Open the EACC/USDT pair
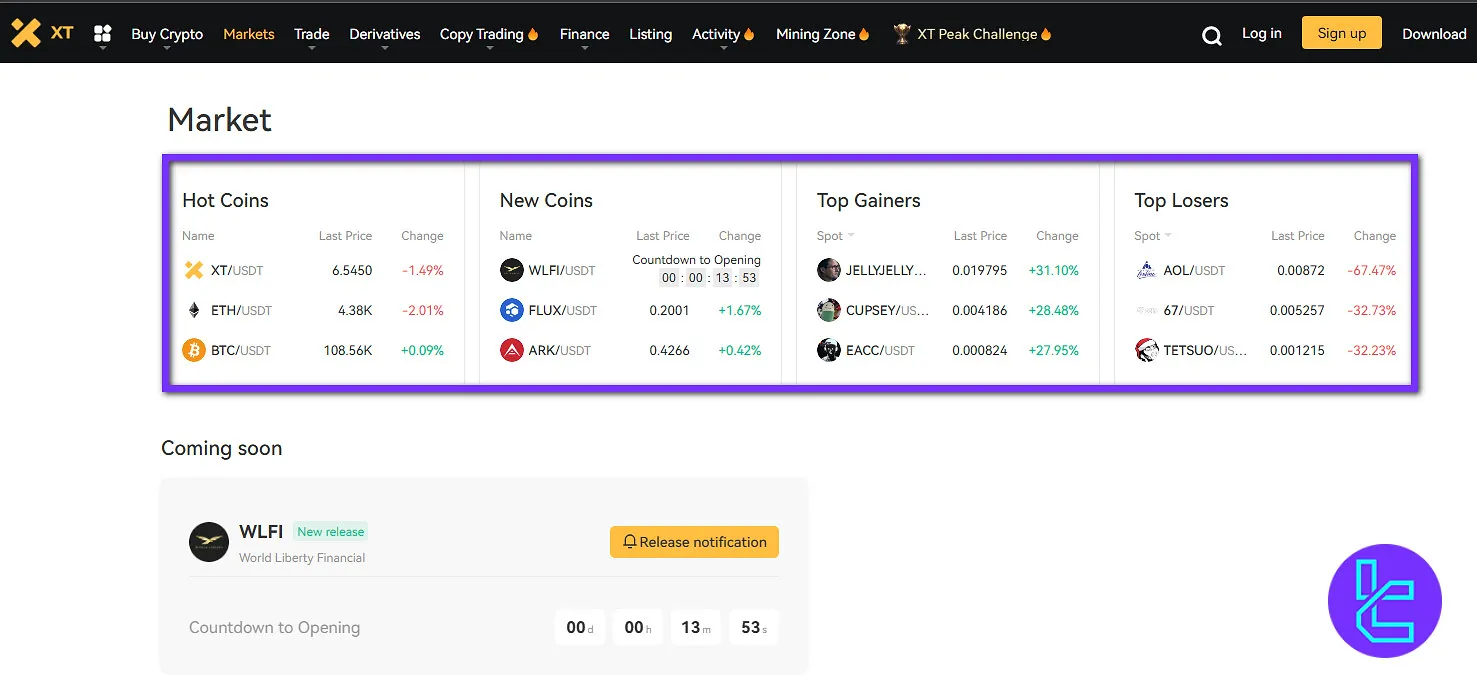 948,350
